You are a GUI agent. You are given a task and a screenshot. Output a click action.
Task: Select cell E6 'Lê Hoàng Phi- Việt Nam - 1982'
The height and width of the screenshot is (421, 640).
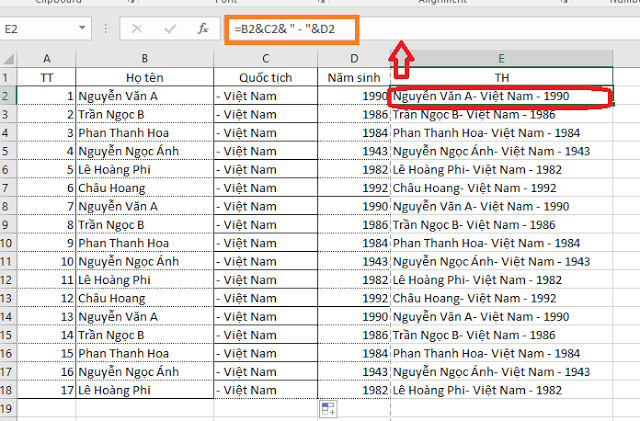tap(502, 169)
